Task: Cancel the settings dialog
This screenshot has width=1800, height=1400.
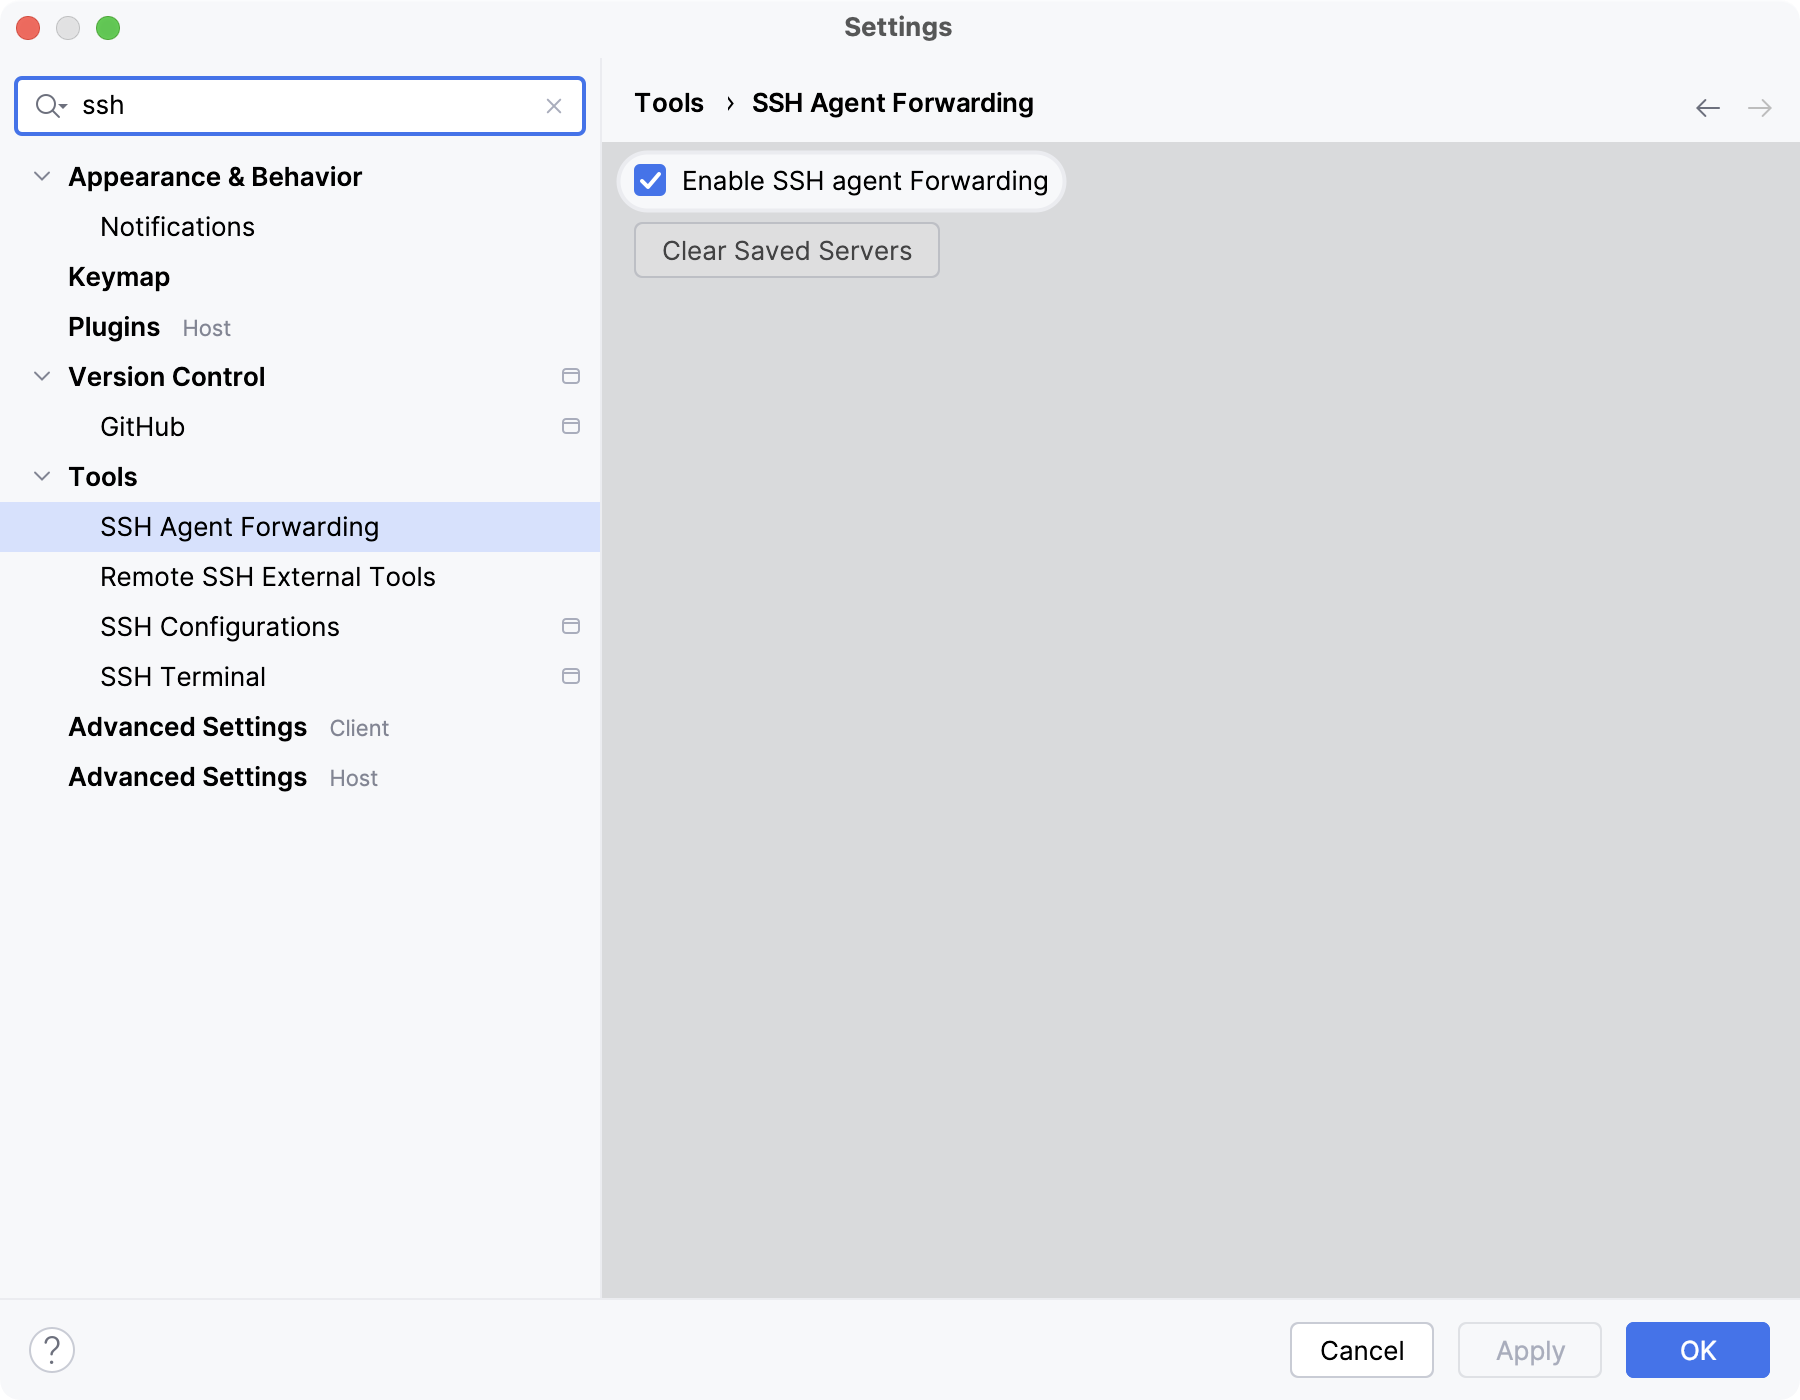Action: tap(1361, 1350)
